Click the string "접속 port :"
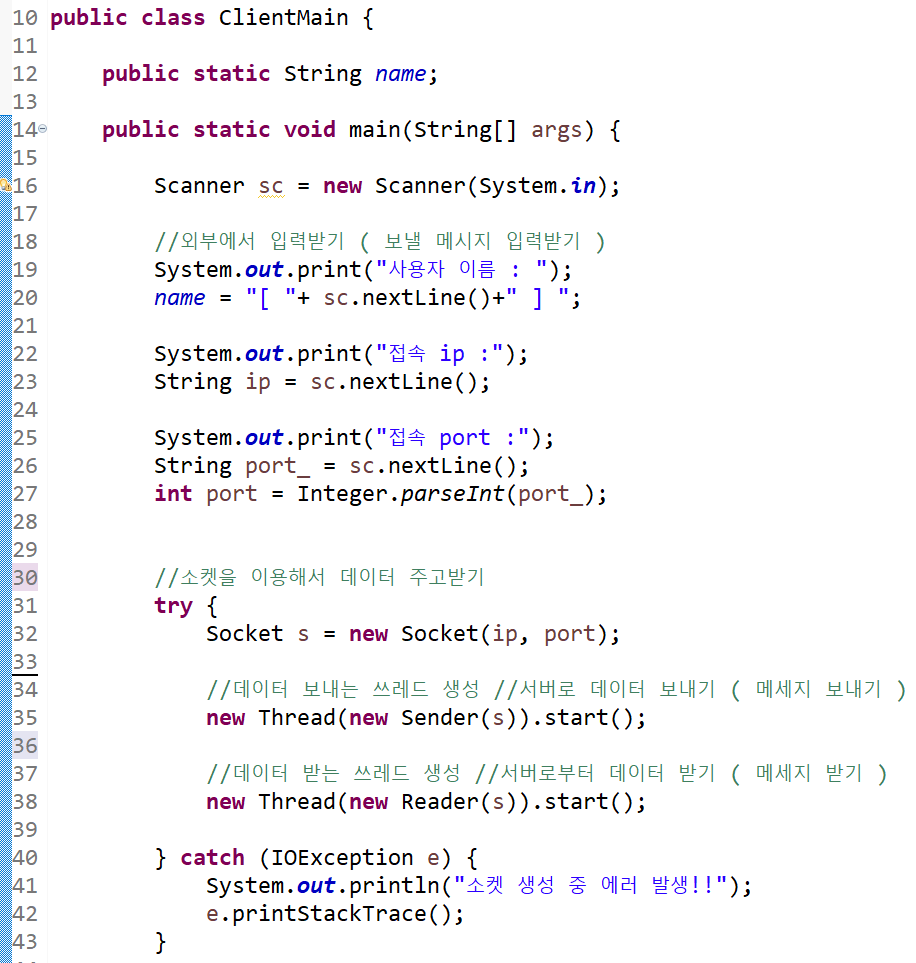Screen dimensions: 916x963 452,438
